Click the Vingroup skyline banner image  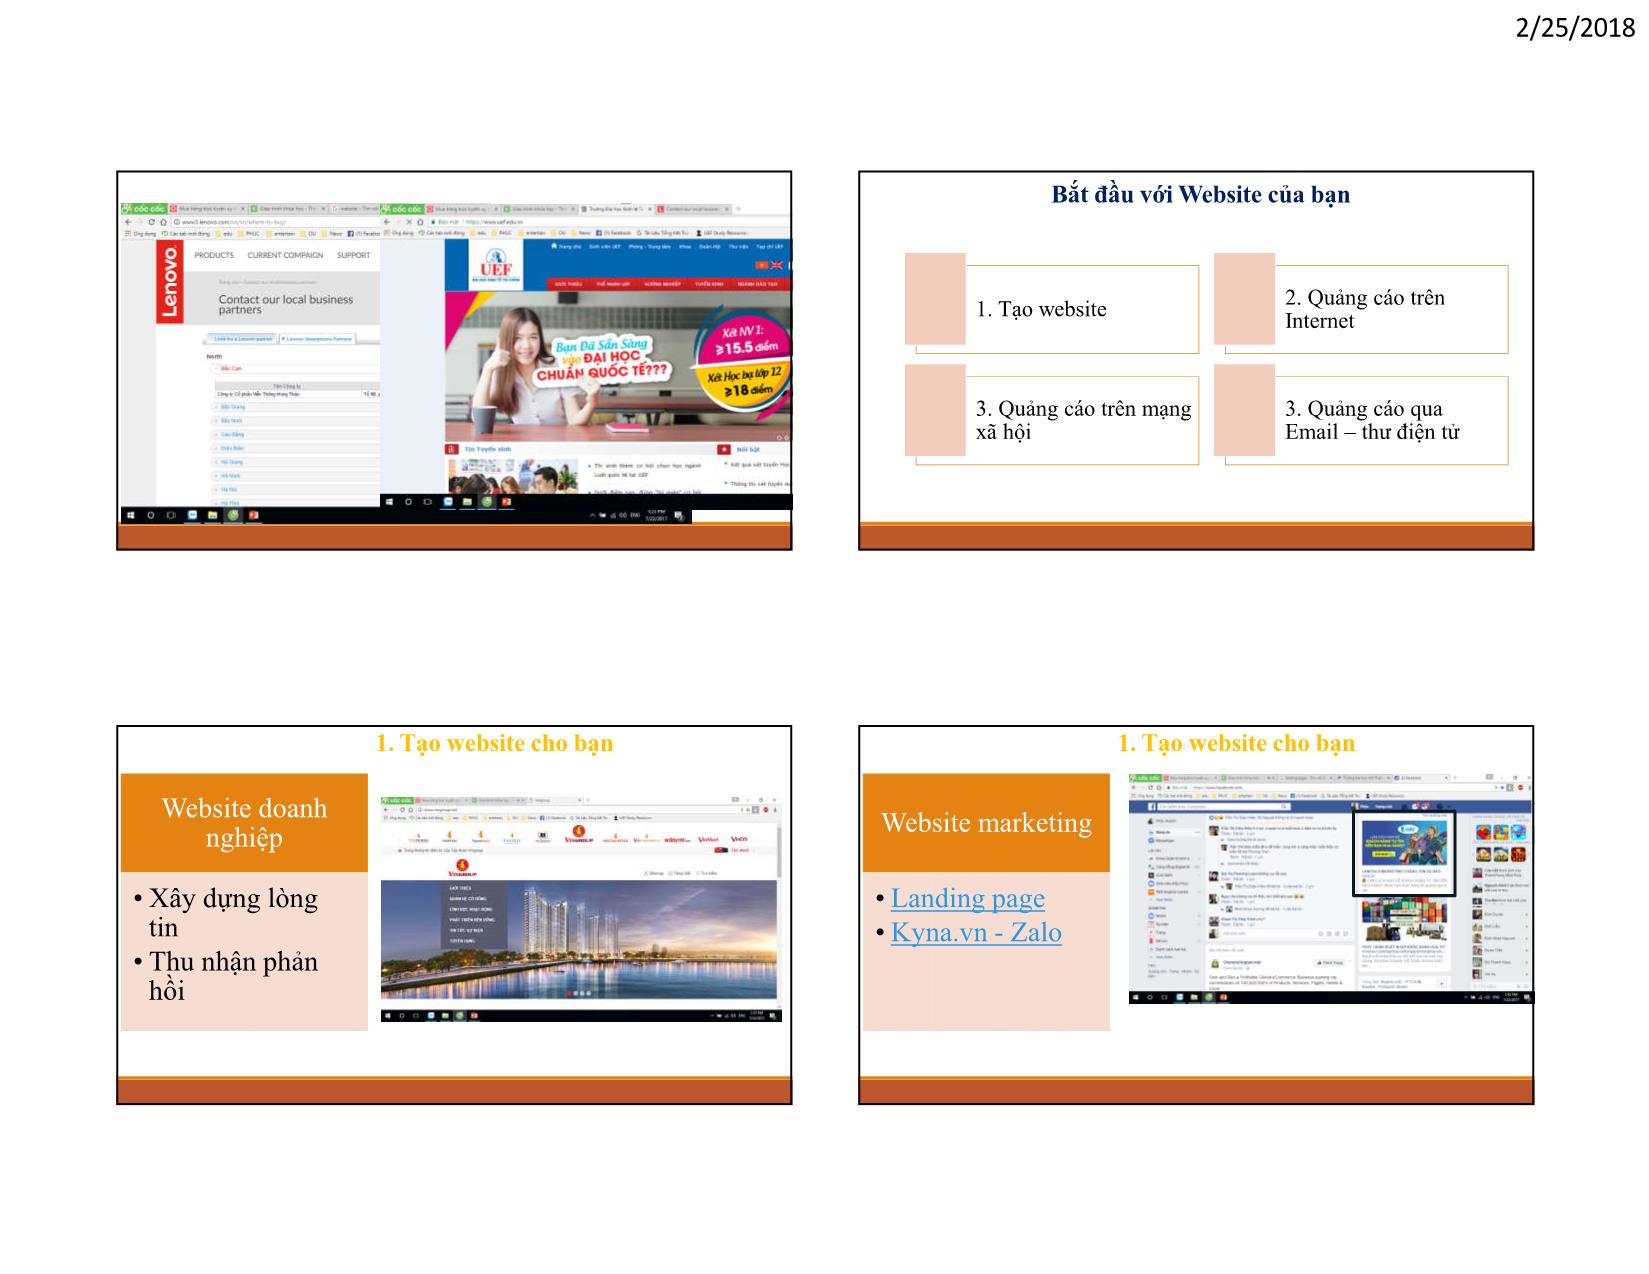point(578,940)
